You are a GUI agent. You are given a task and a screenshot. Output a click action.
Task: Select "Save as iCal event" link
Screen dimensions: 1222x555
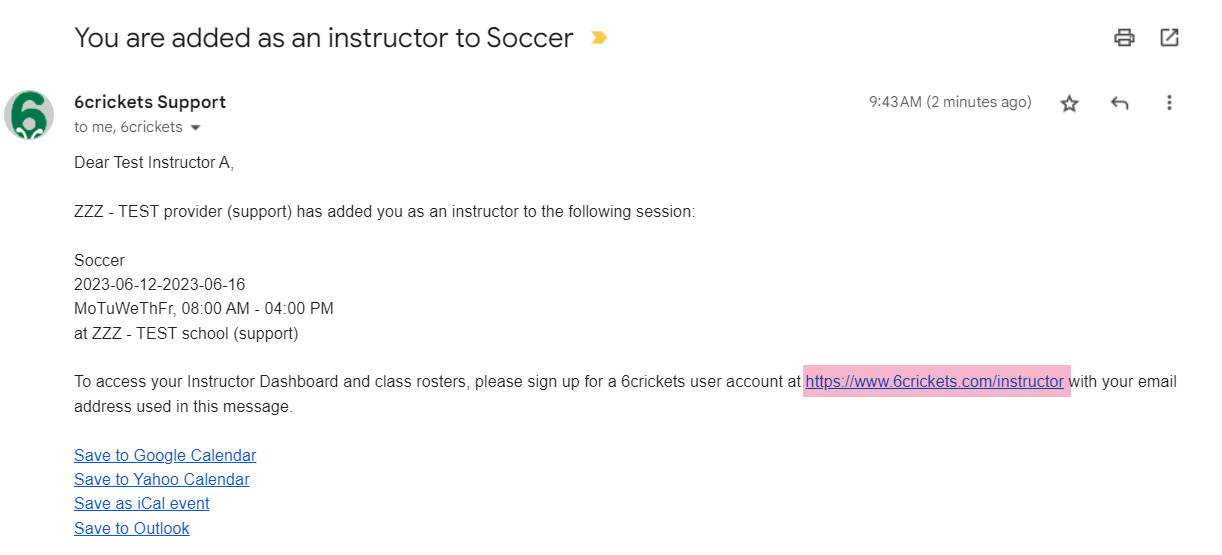(142, 503)
